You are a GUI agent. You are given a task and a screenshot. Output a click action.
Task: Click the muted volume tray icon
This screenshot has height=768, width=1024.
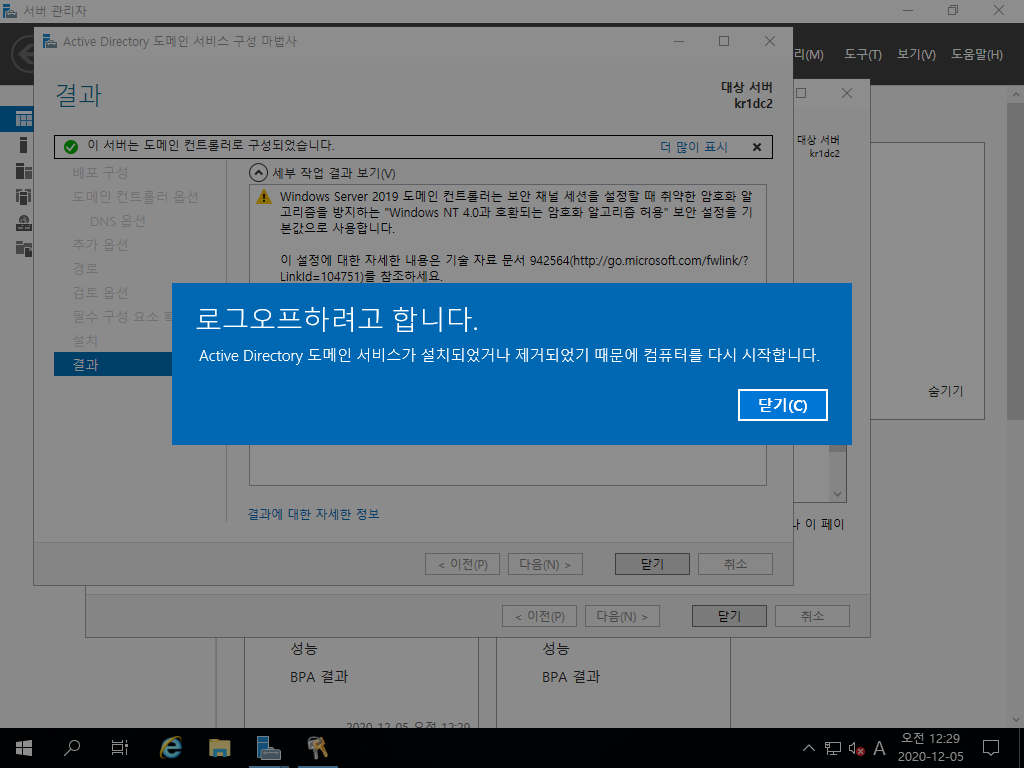click(856, 748)
